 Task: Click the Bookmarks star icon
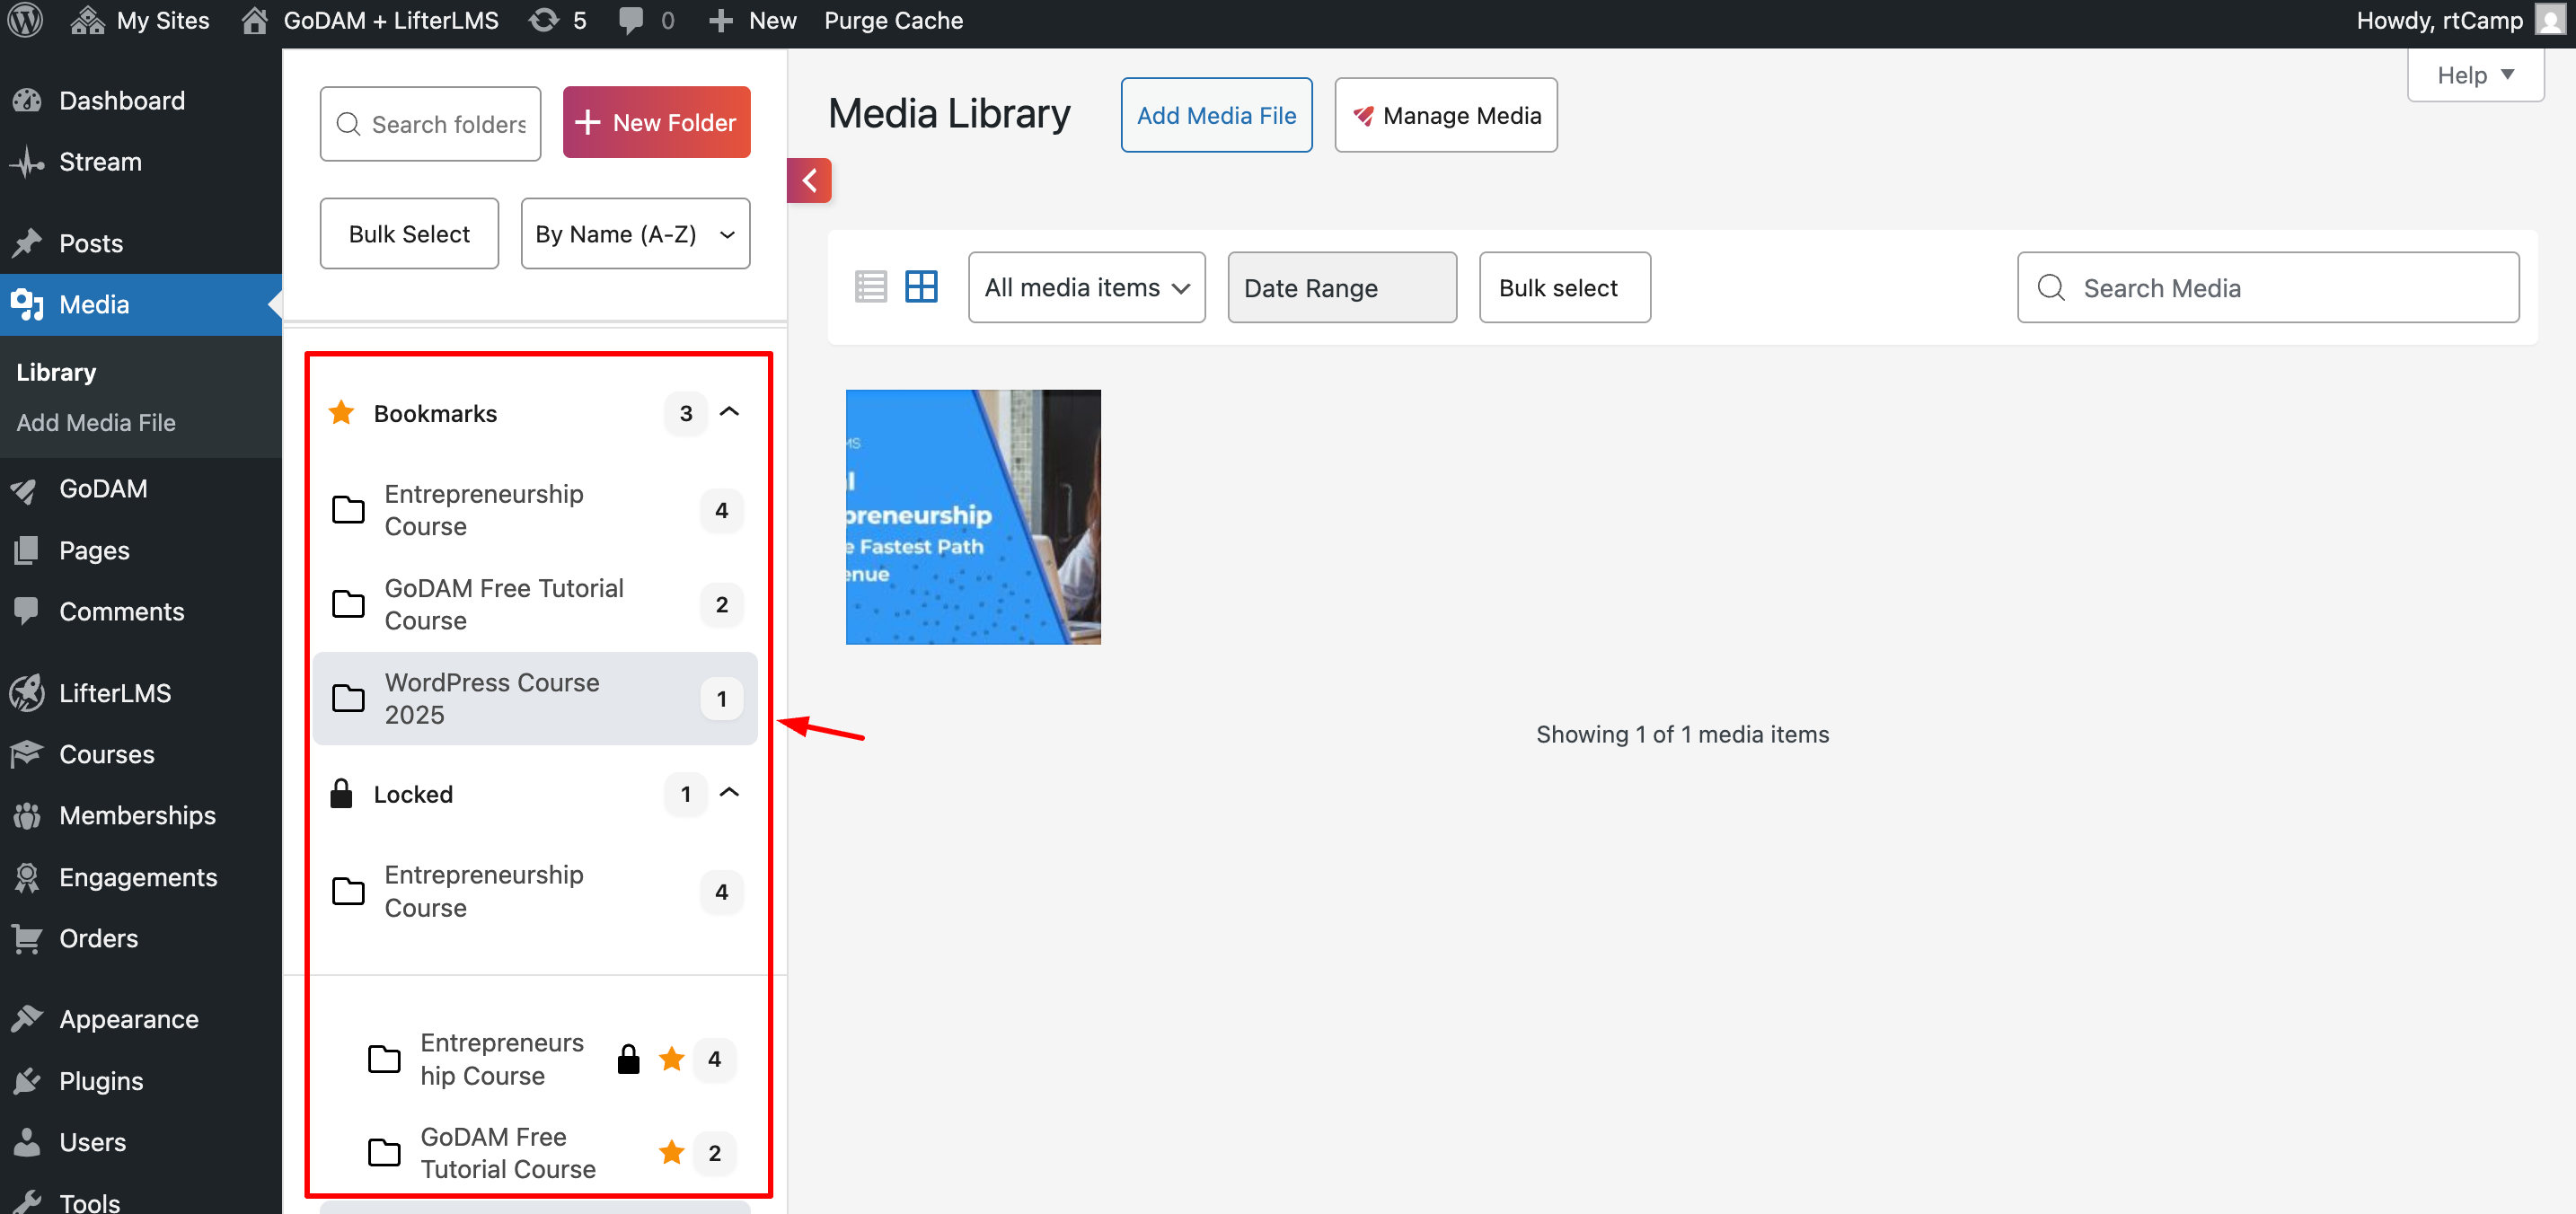click(341, 412)
